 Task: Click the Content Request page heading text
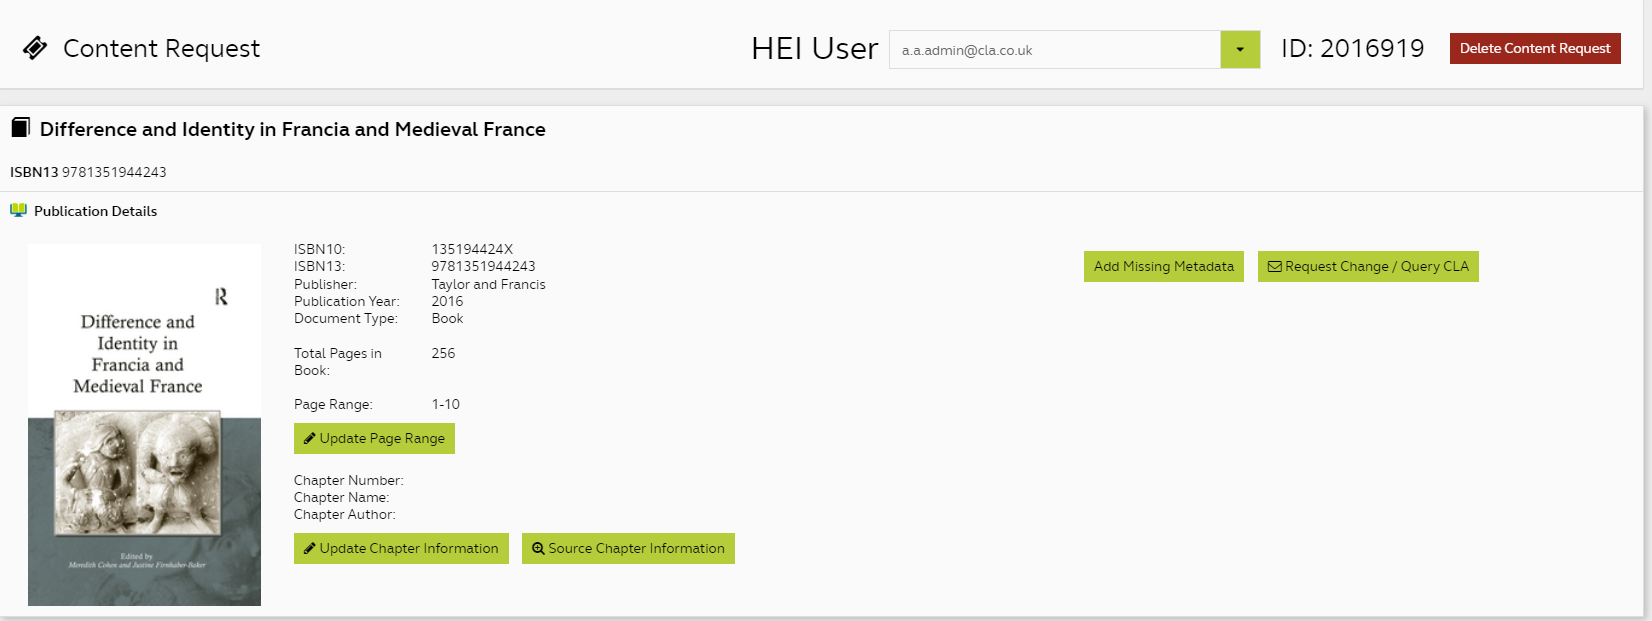coord(161,48)
